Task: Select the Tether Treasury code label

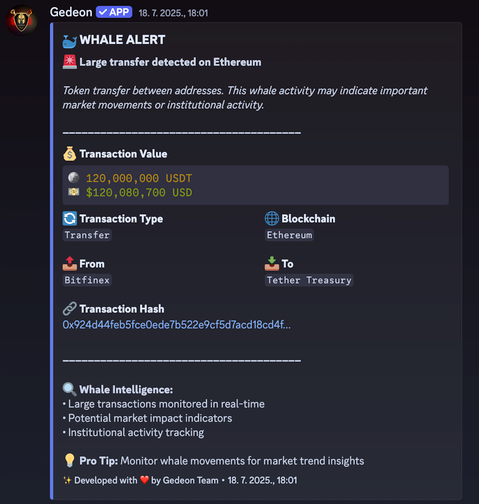Action: [309, 280]
